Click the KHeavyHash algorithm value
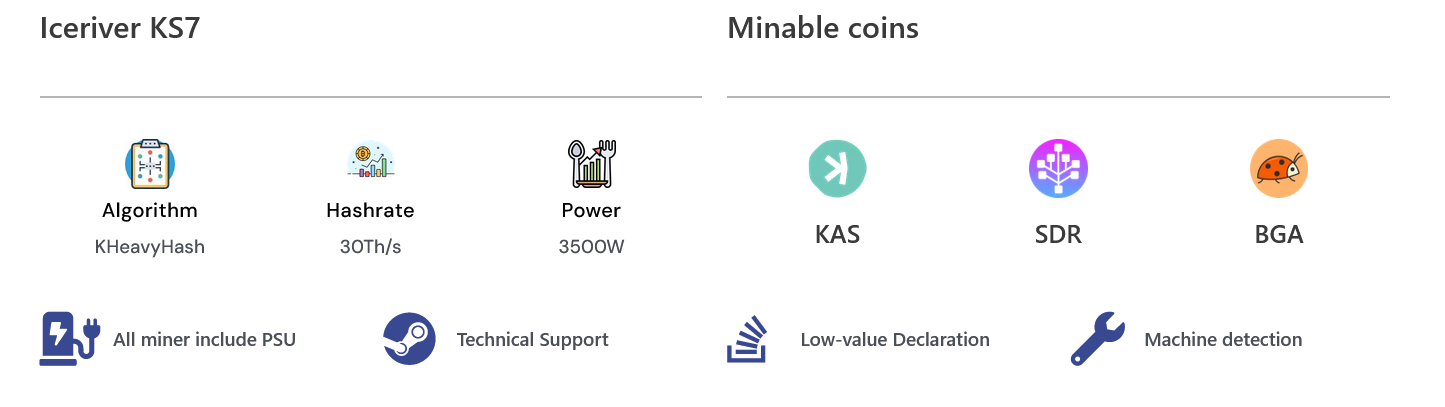This screenshot has width=1445, height=407. point(150,246)
